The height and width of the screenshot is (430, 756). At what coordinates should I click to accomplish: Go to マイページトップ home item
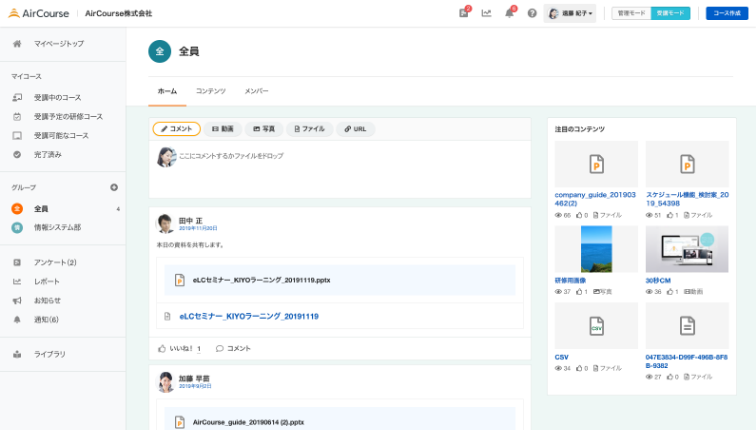[58, 44]
